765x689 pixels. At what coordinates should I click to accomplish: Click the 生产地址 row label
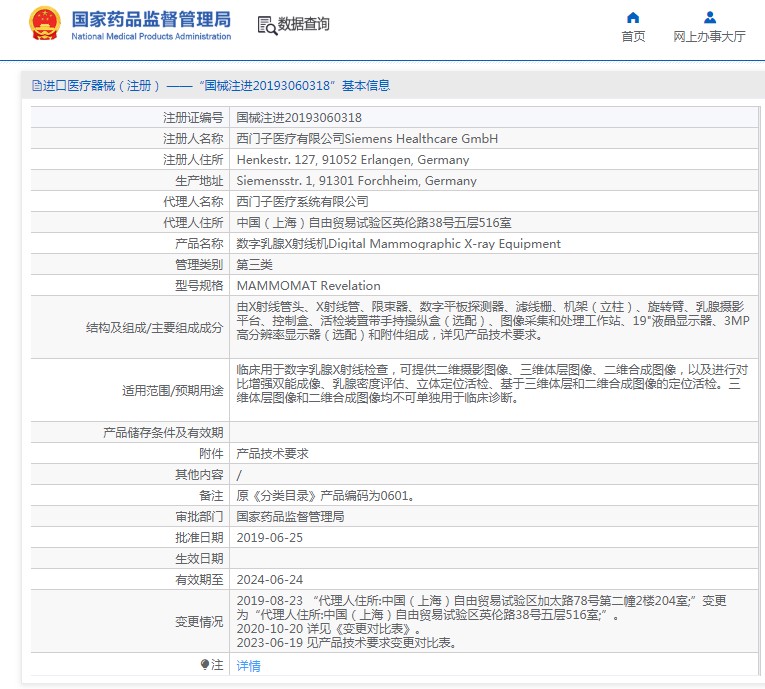[x=199, y=181]
